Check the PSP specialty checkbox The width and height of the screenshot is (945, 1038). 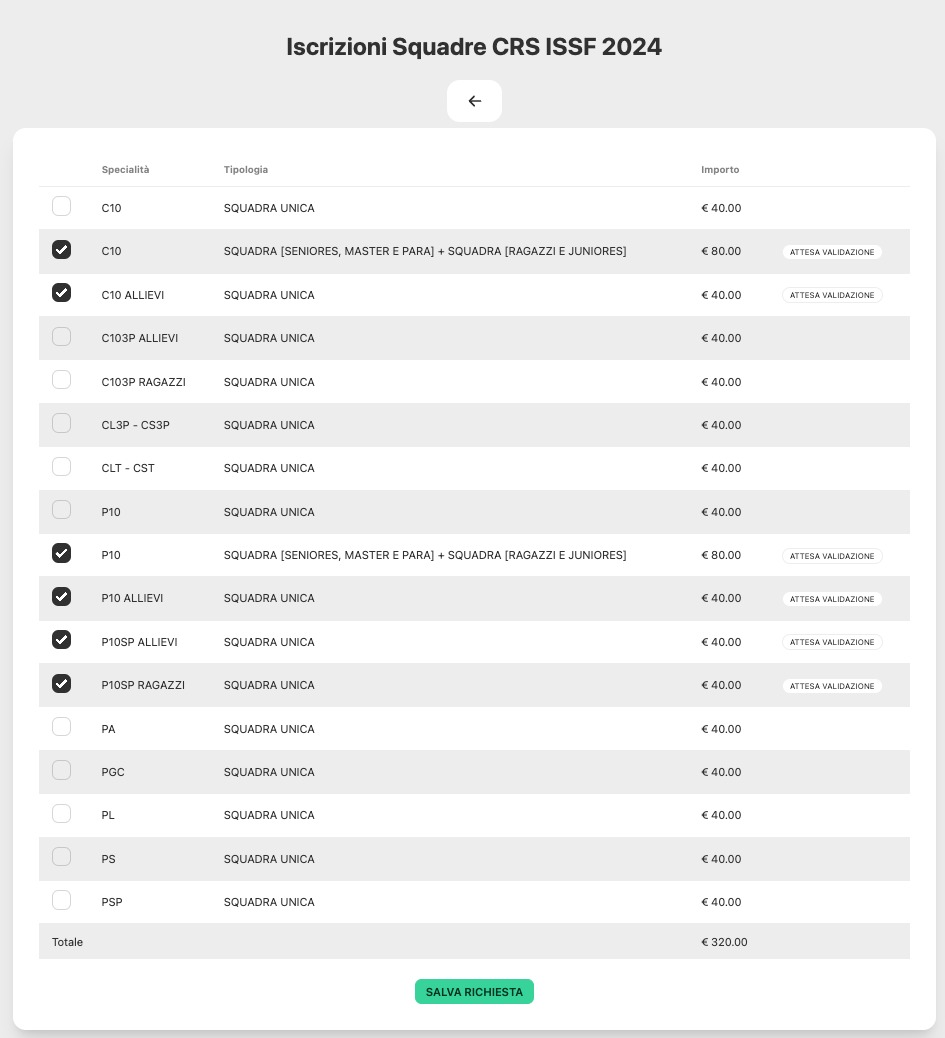(x=62, y=900)
